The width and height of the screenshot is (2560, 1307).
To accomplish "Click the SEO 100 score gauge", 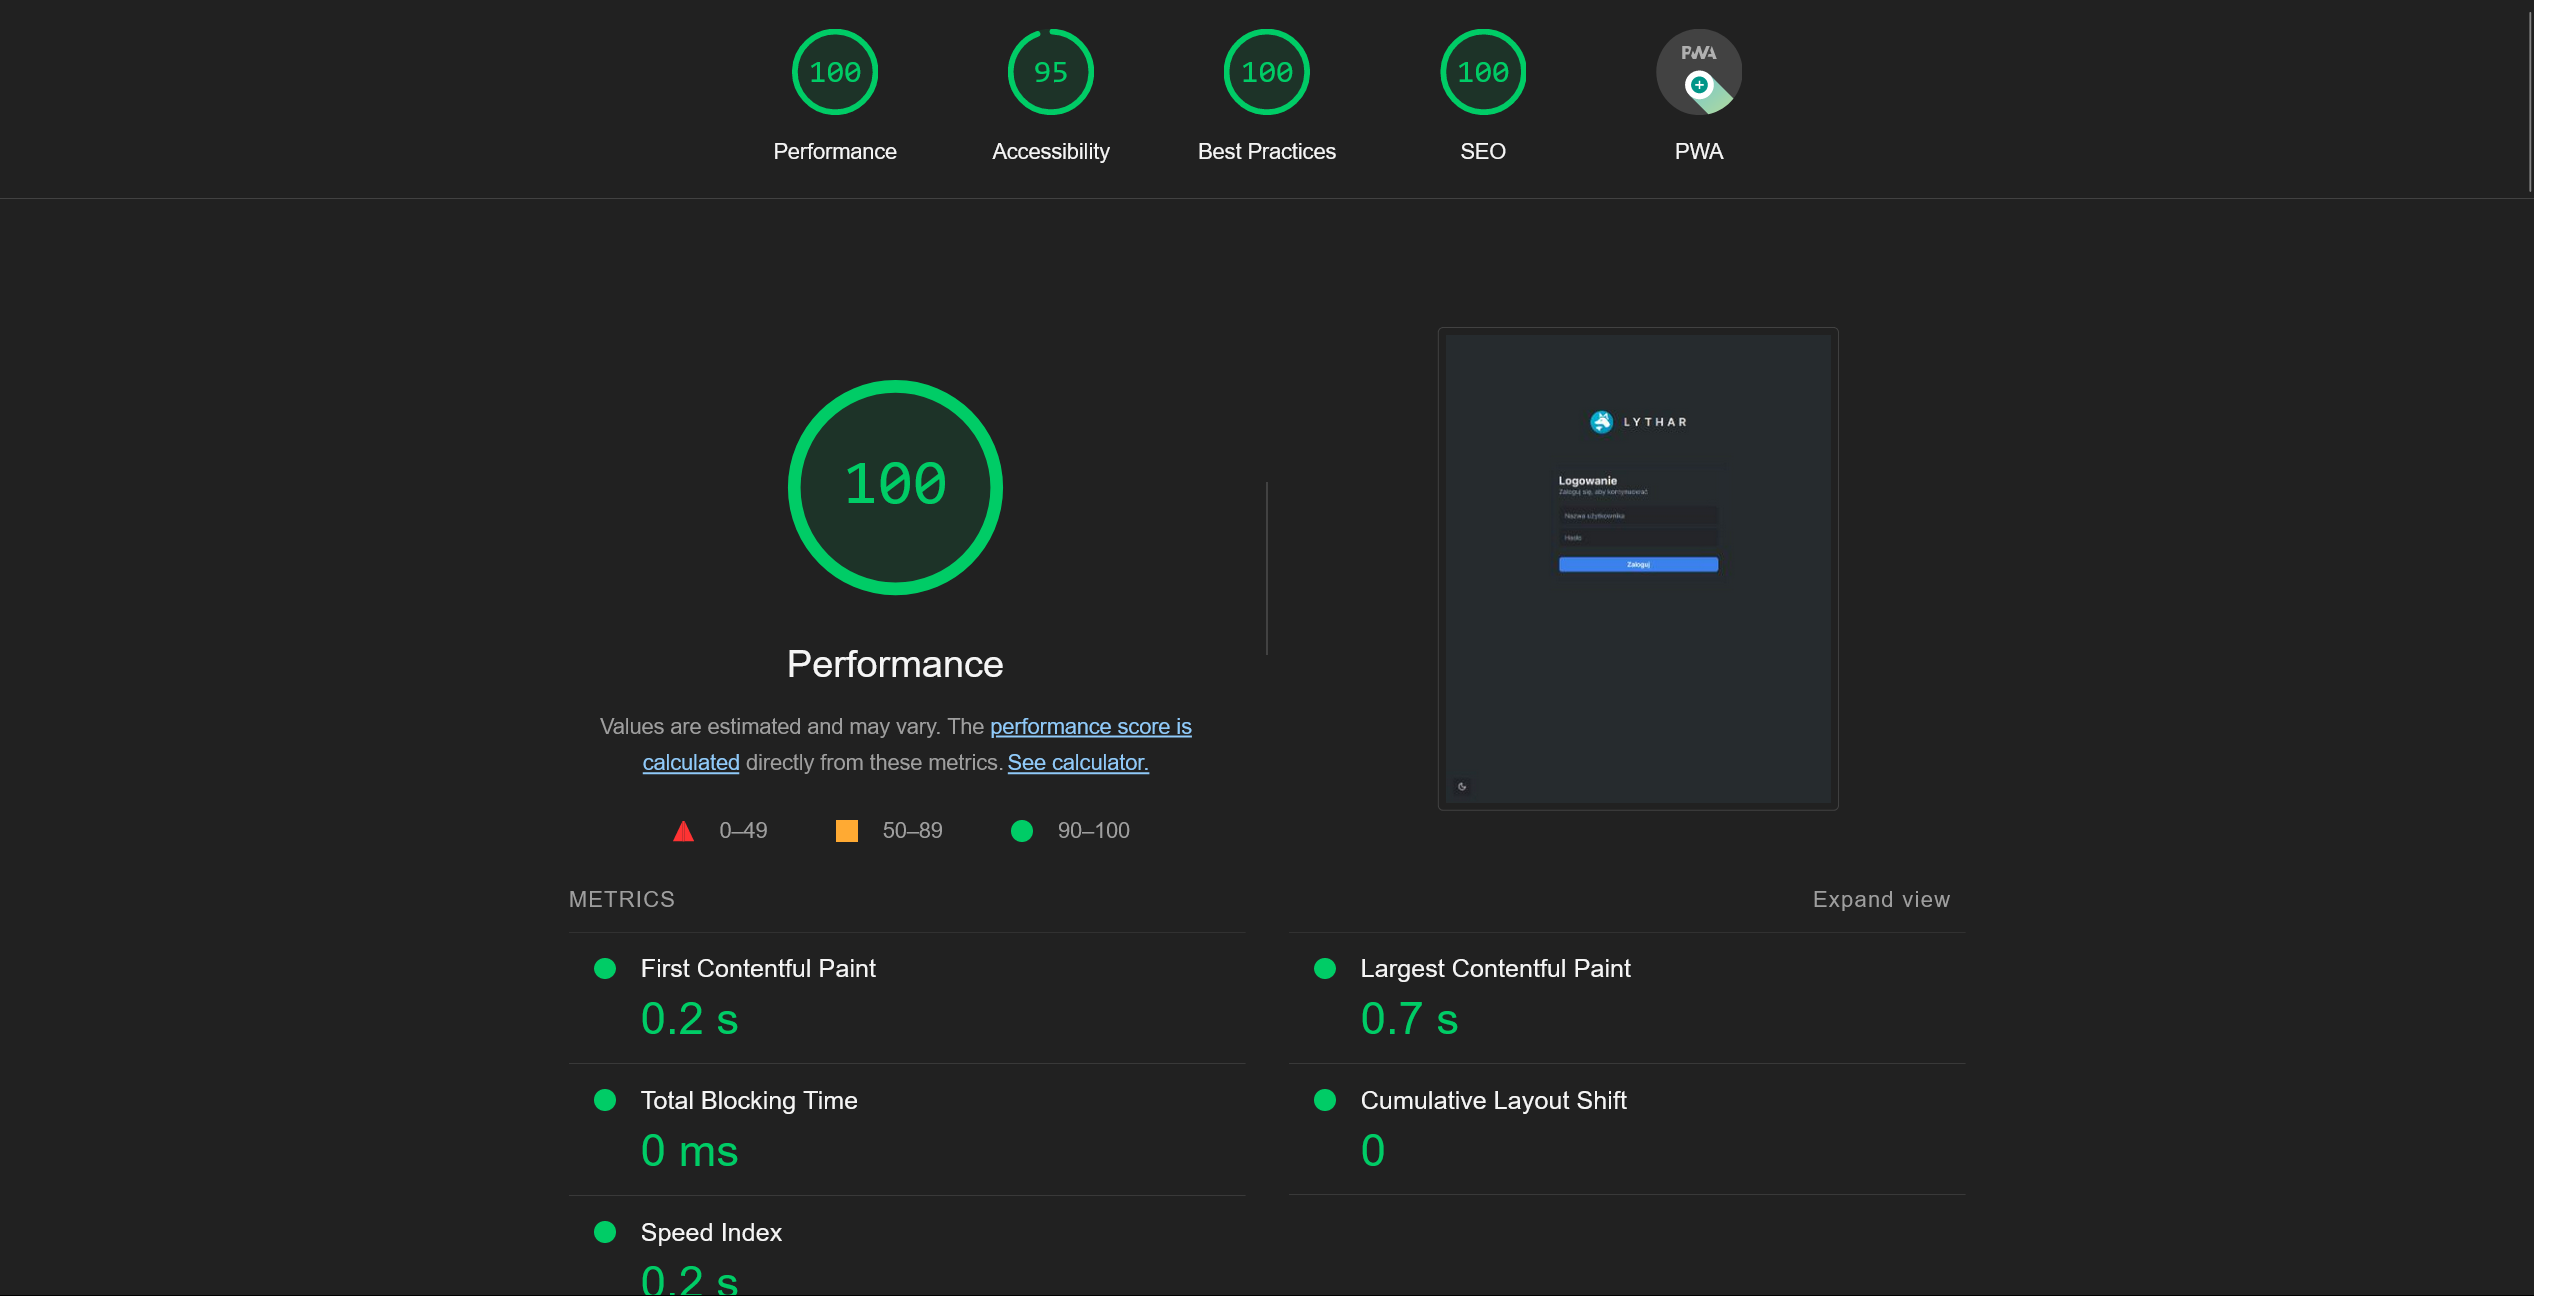I will pos(1482,72).
